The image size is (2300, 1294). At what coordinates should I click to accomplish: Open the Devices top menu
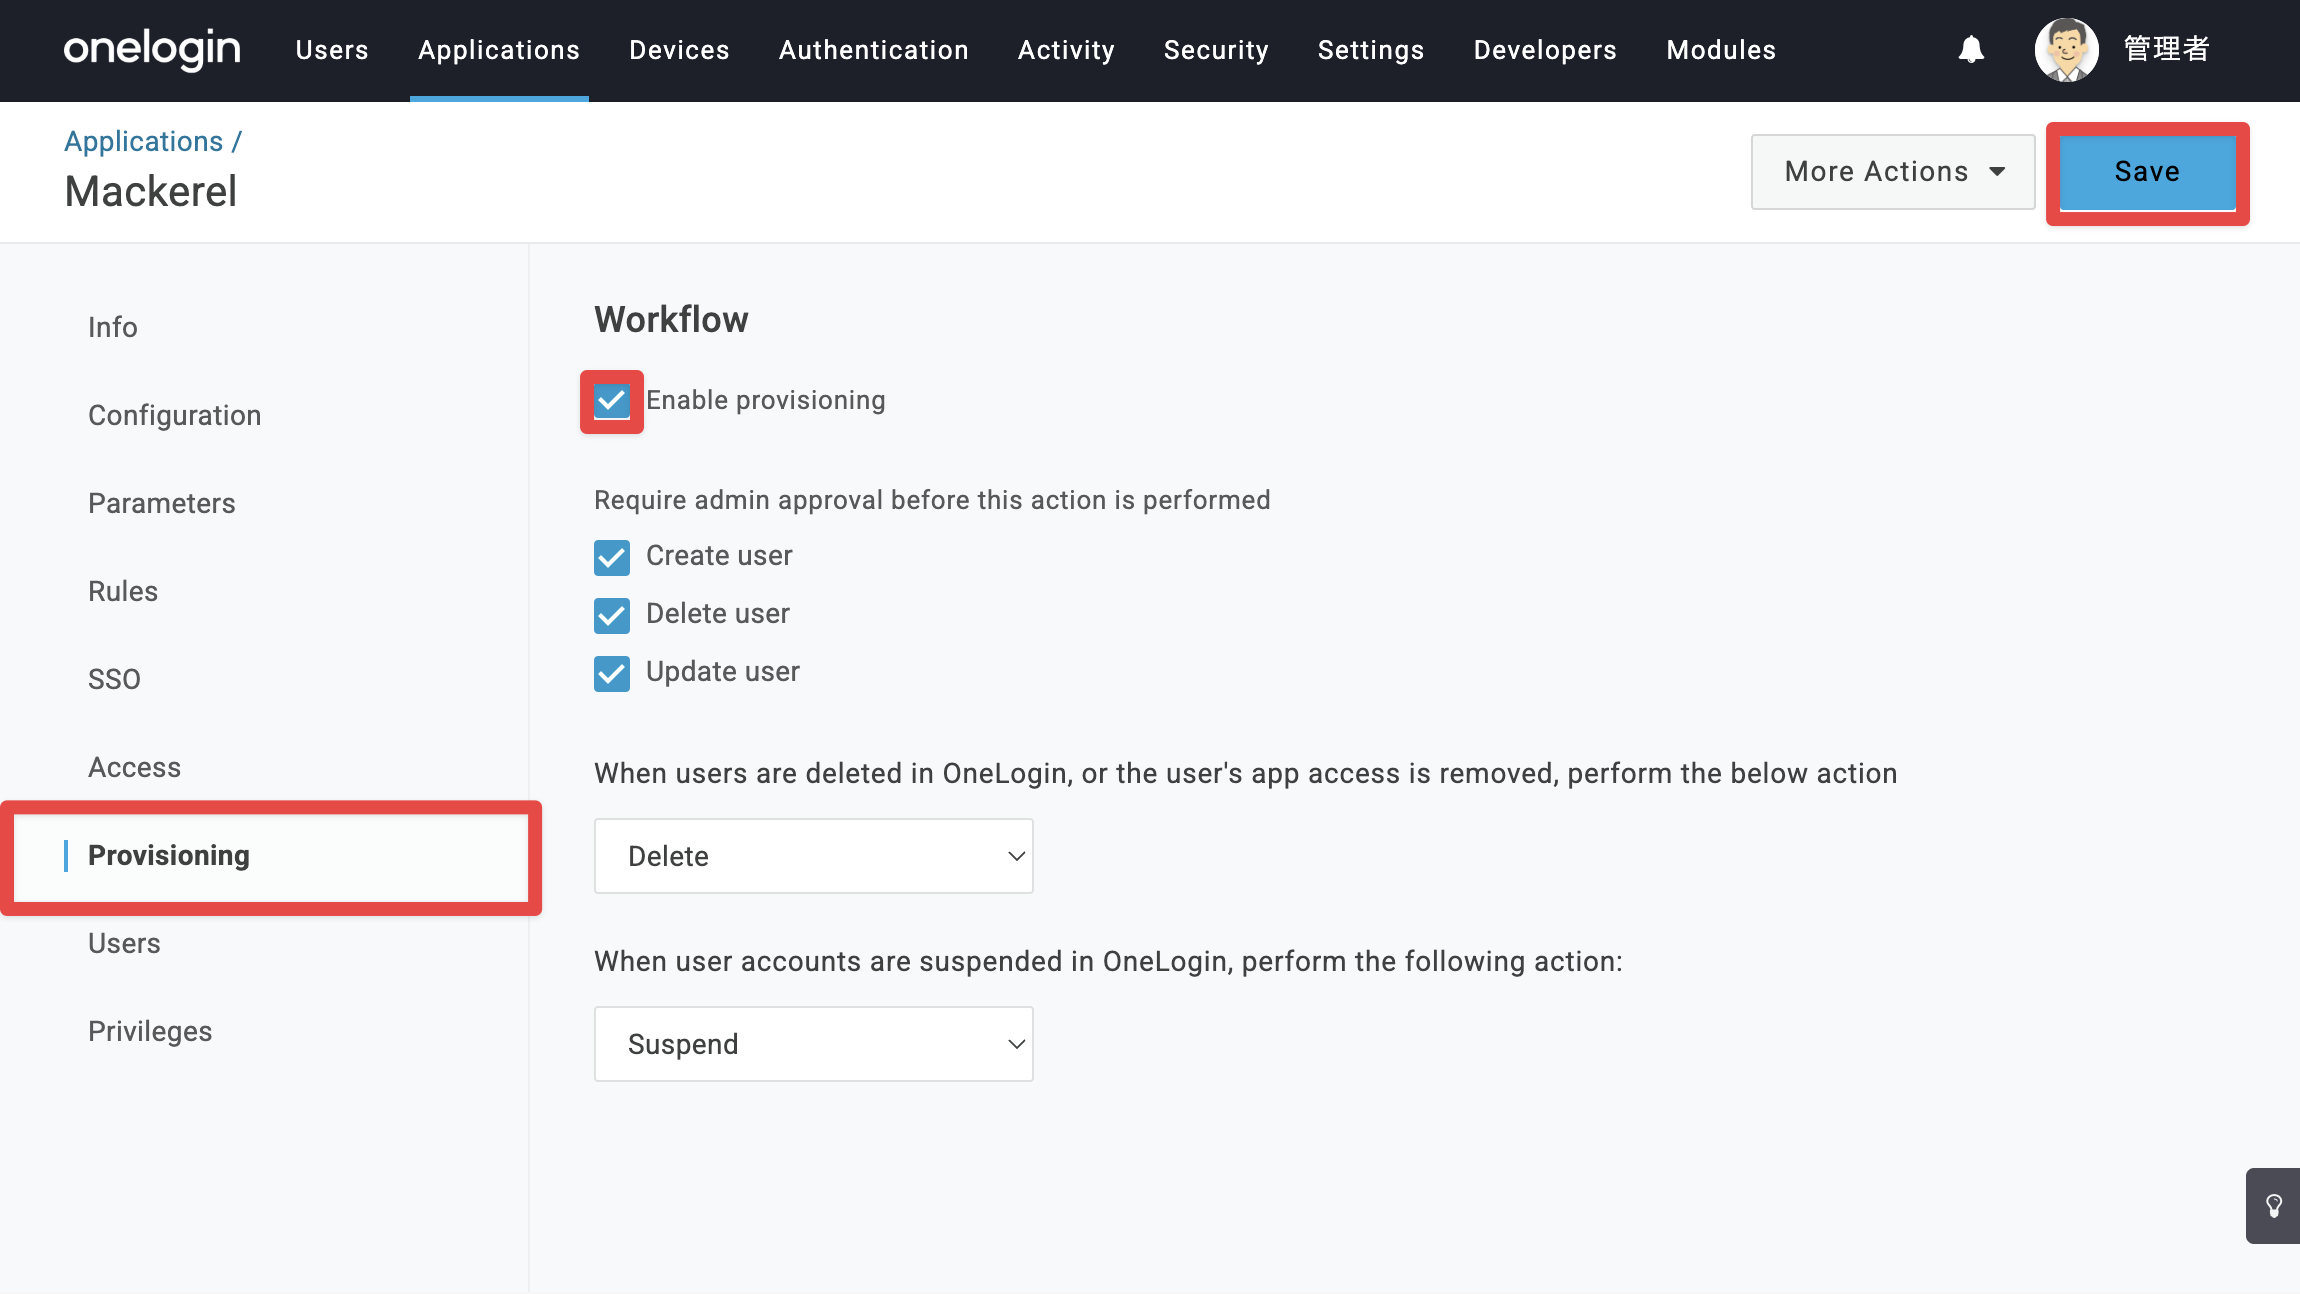point(679,50)
